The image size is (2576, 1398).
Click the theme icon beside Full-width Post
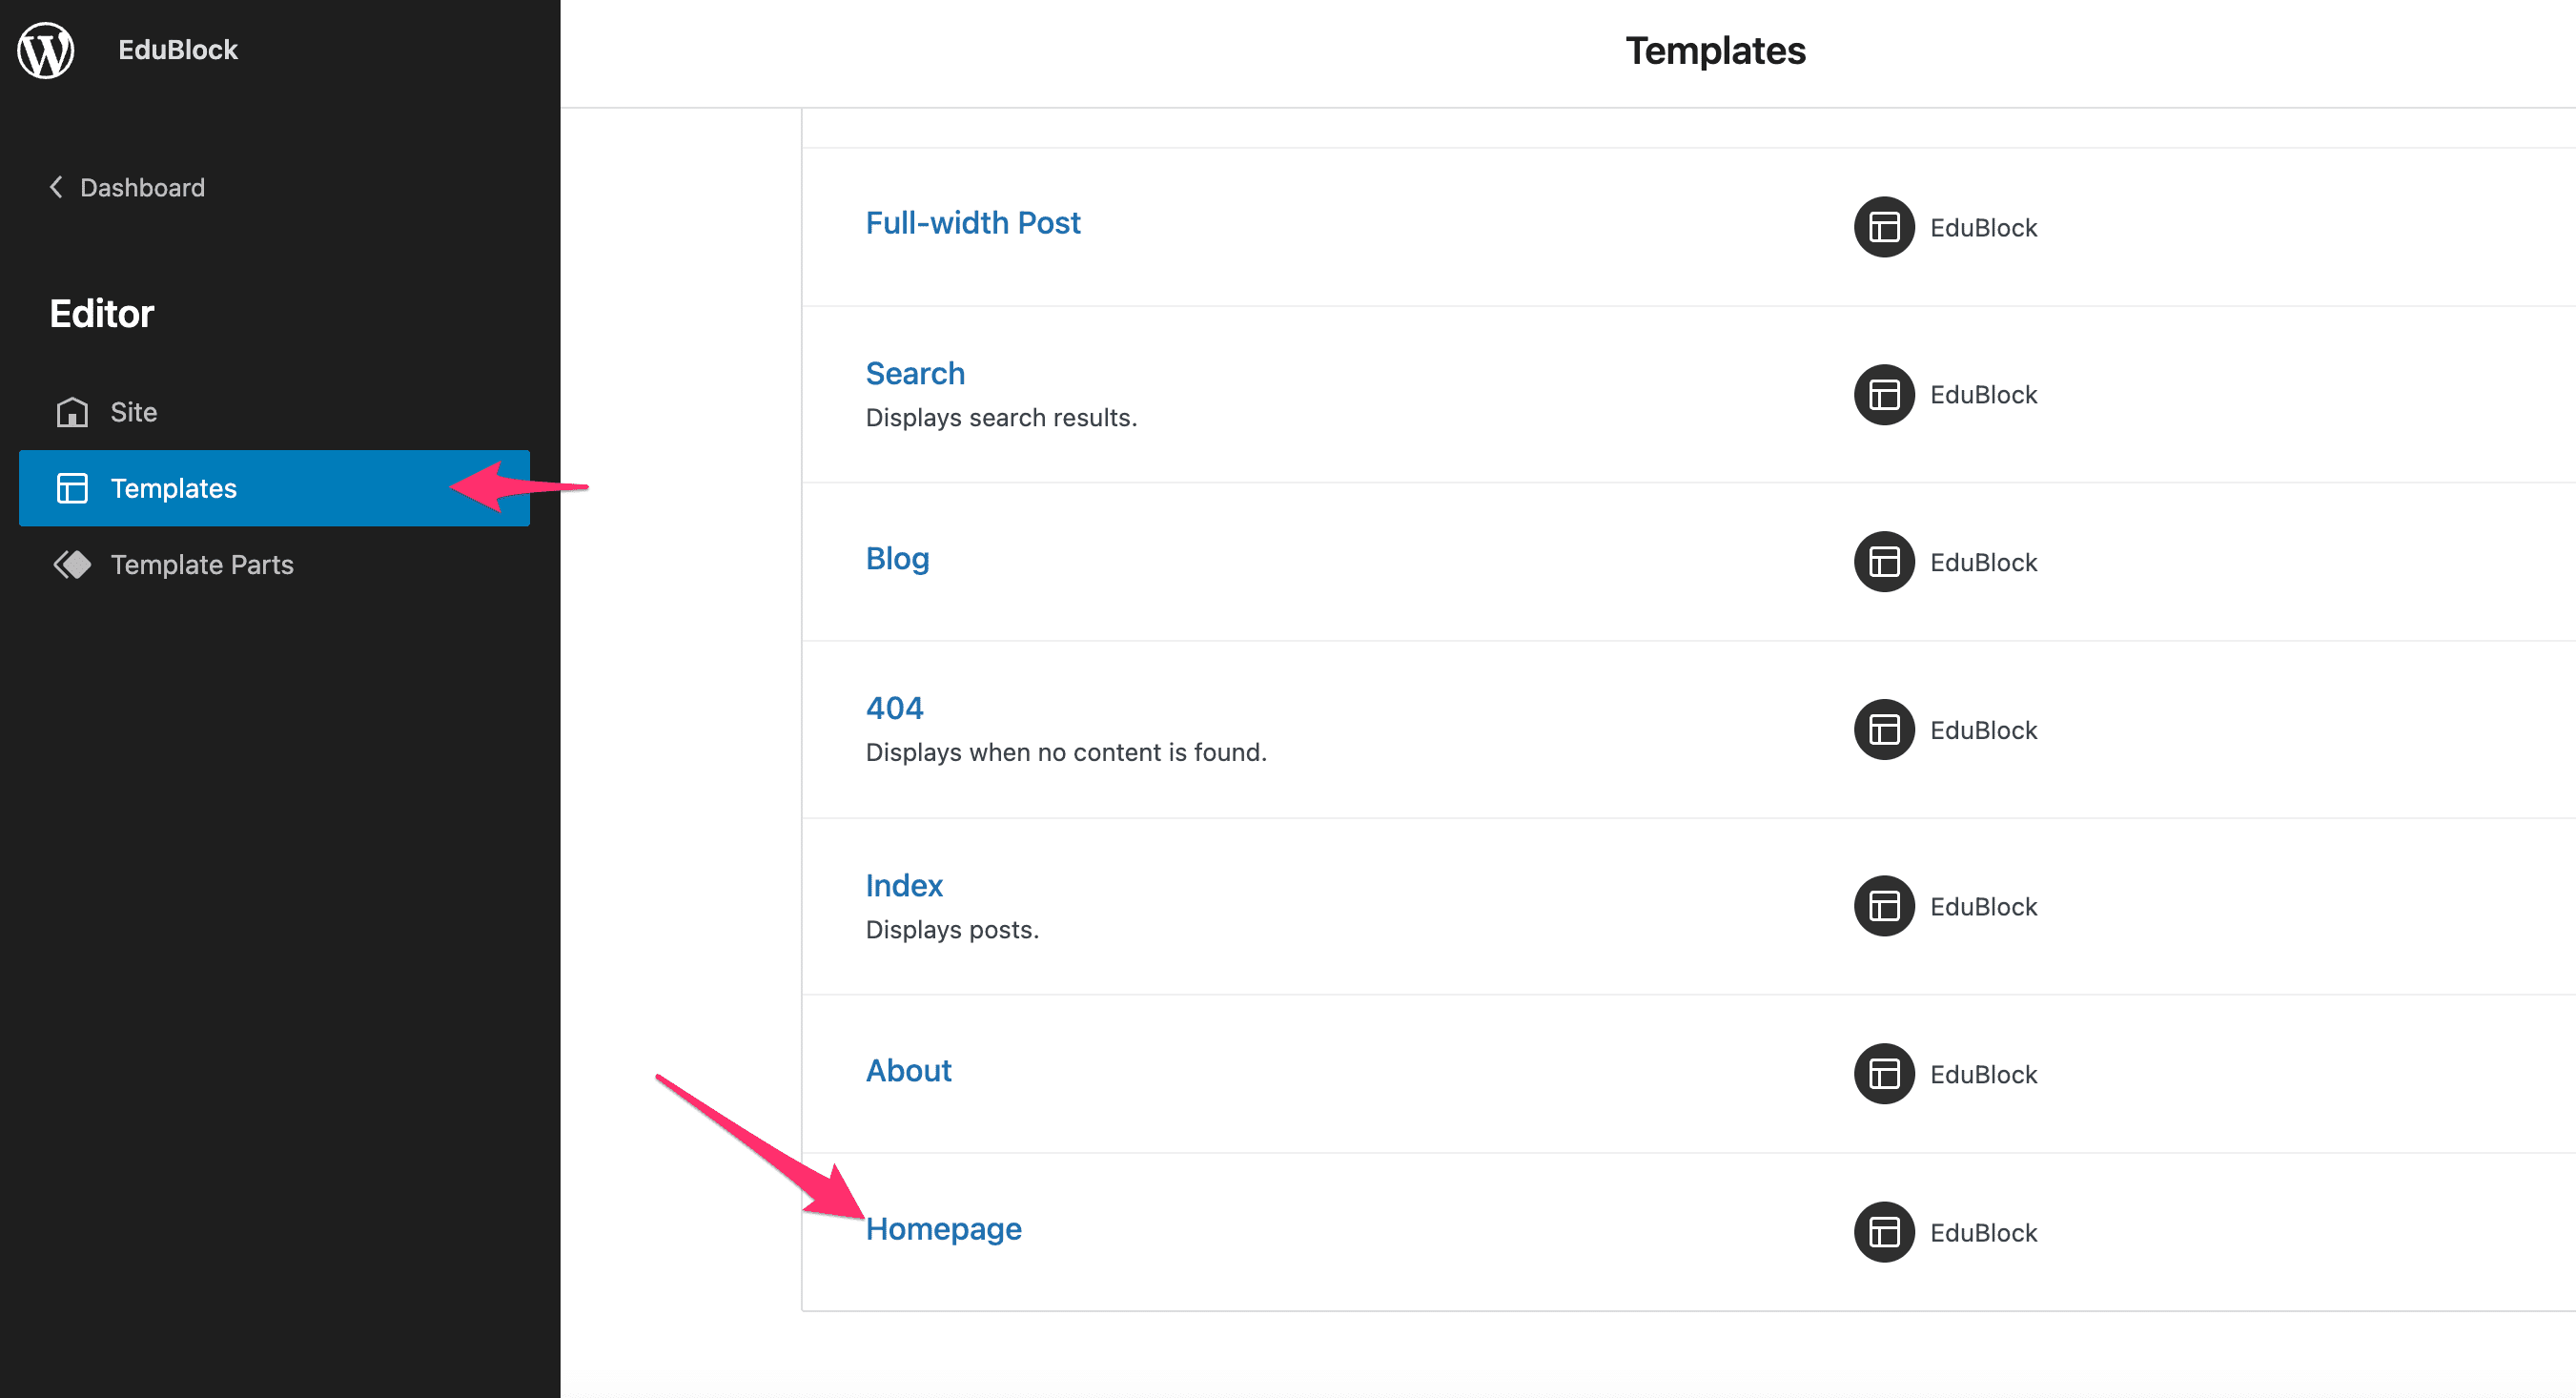1884,227
